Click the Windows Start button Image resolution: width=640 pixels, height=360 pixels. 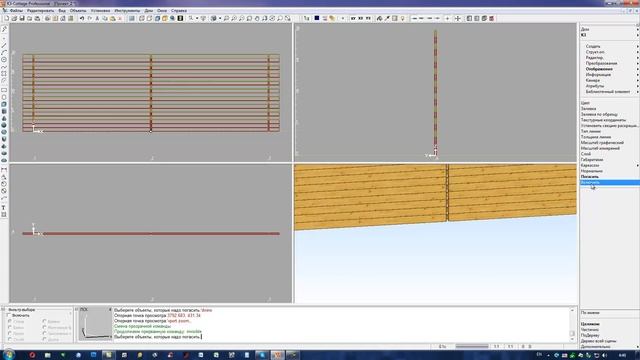click(x=9, y=355)
